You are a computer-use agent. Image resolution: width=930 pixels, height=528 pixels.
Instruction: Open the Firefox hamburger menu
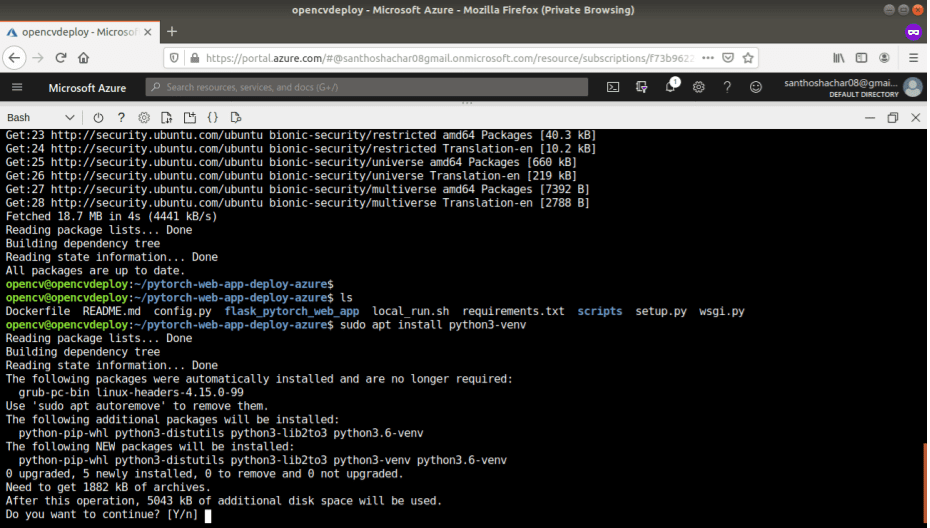click(x=913, y=58)
